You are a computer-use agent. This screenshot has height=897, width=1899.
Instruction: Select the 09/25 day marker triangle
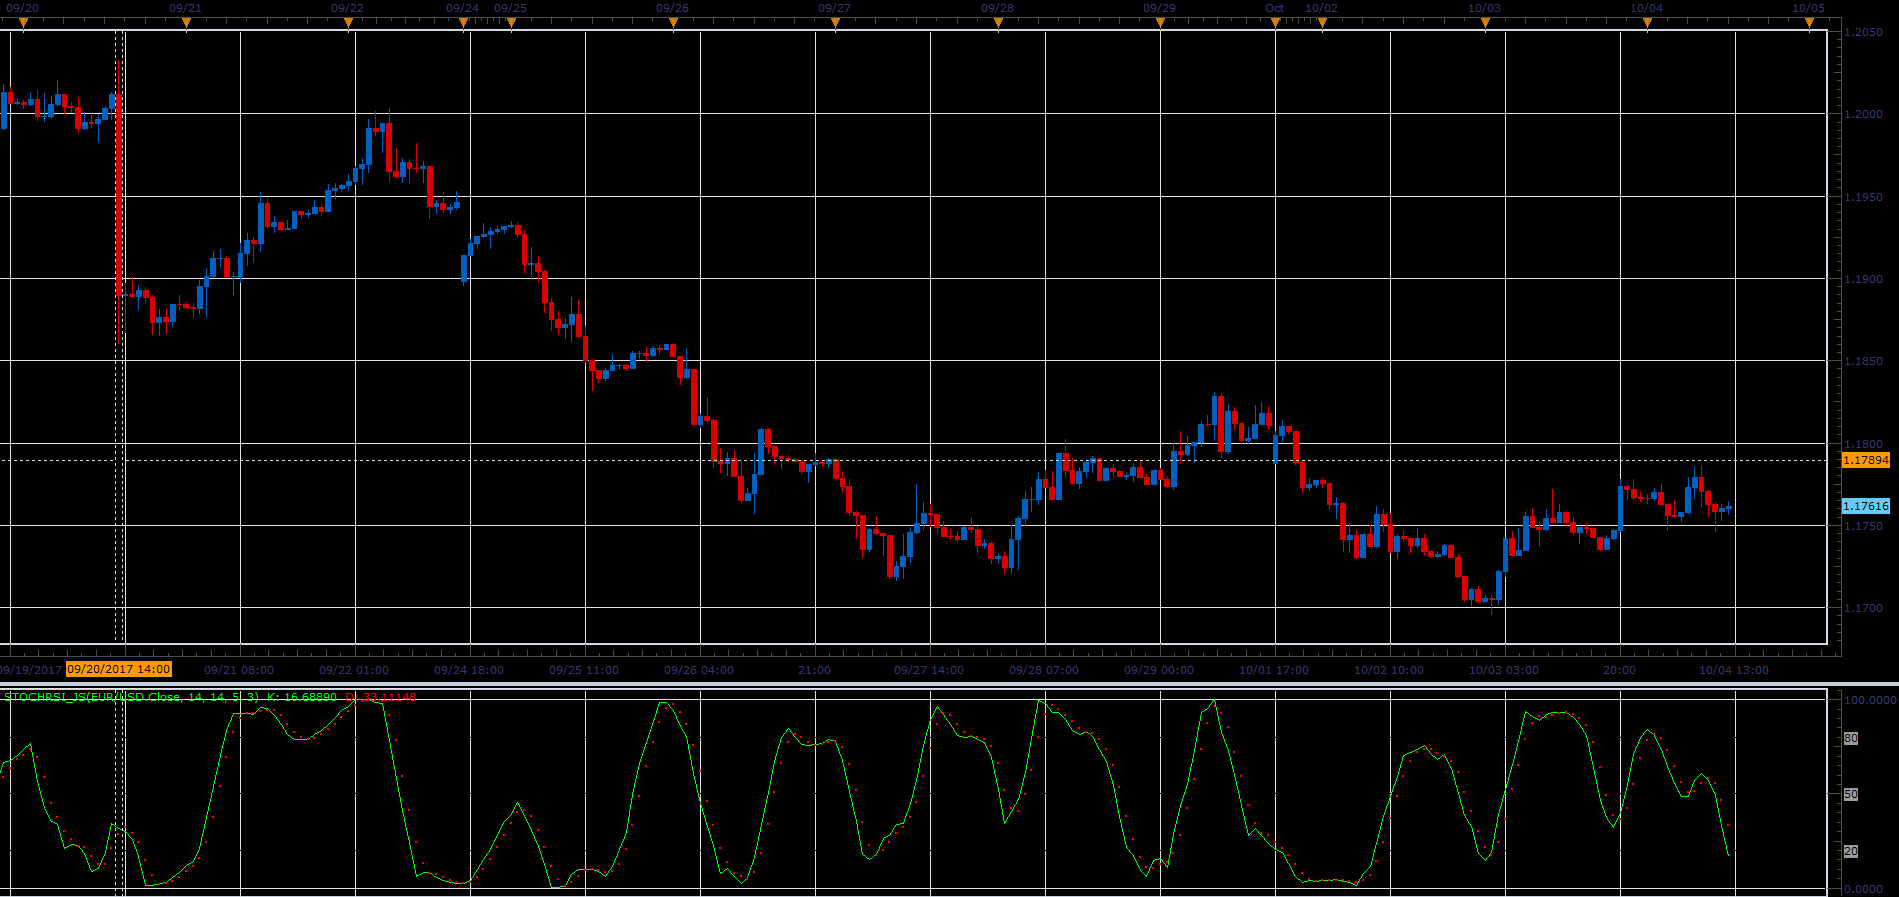pyautogui.click(x=511, y=23)
